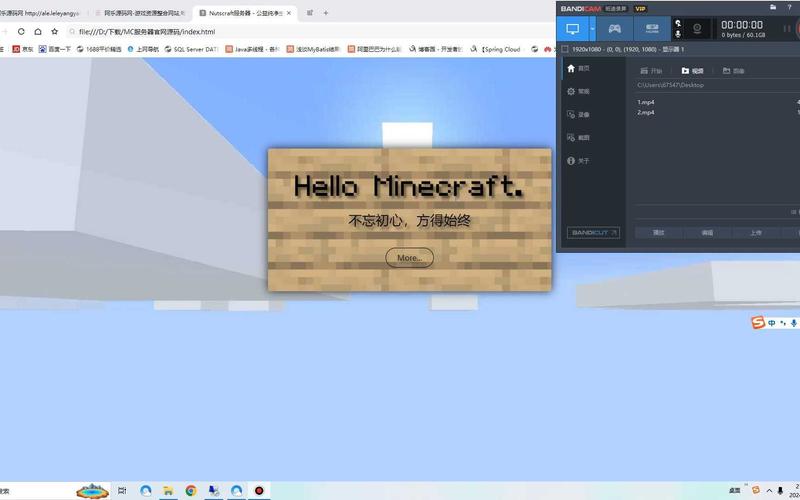The width and height of the screenshot is (800, 500).
Task: Click the Sogou input method S icon
Action: 758,322
